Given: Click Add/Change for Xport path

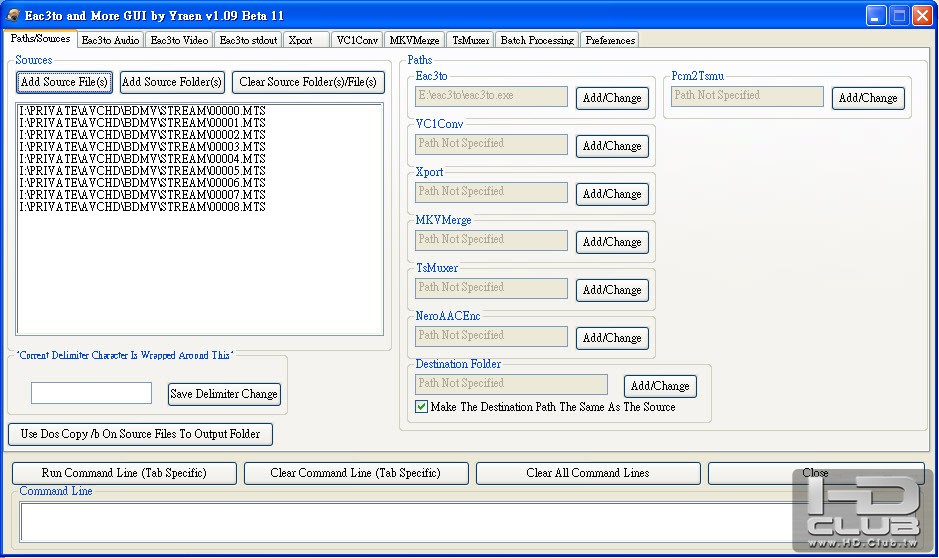Looking at the screenshot, I should [x=612, y=194].
